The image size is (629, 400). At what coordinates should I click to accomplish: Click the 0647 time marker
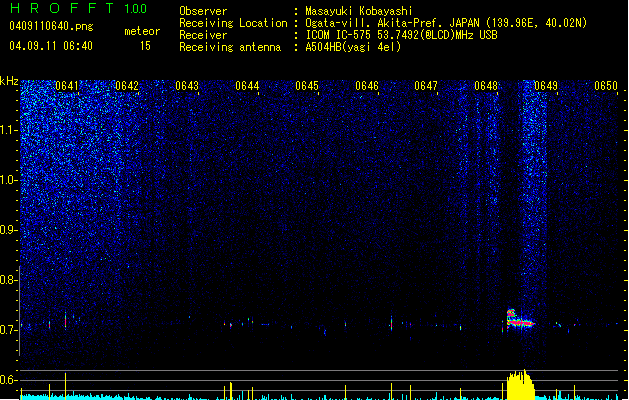tap(426, 86)
